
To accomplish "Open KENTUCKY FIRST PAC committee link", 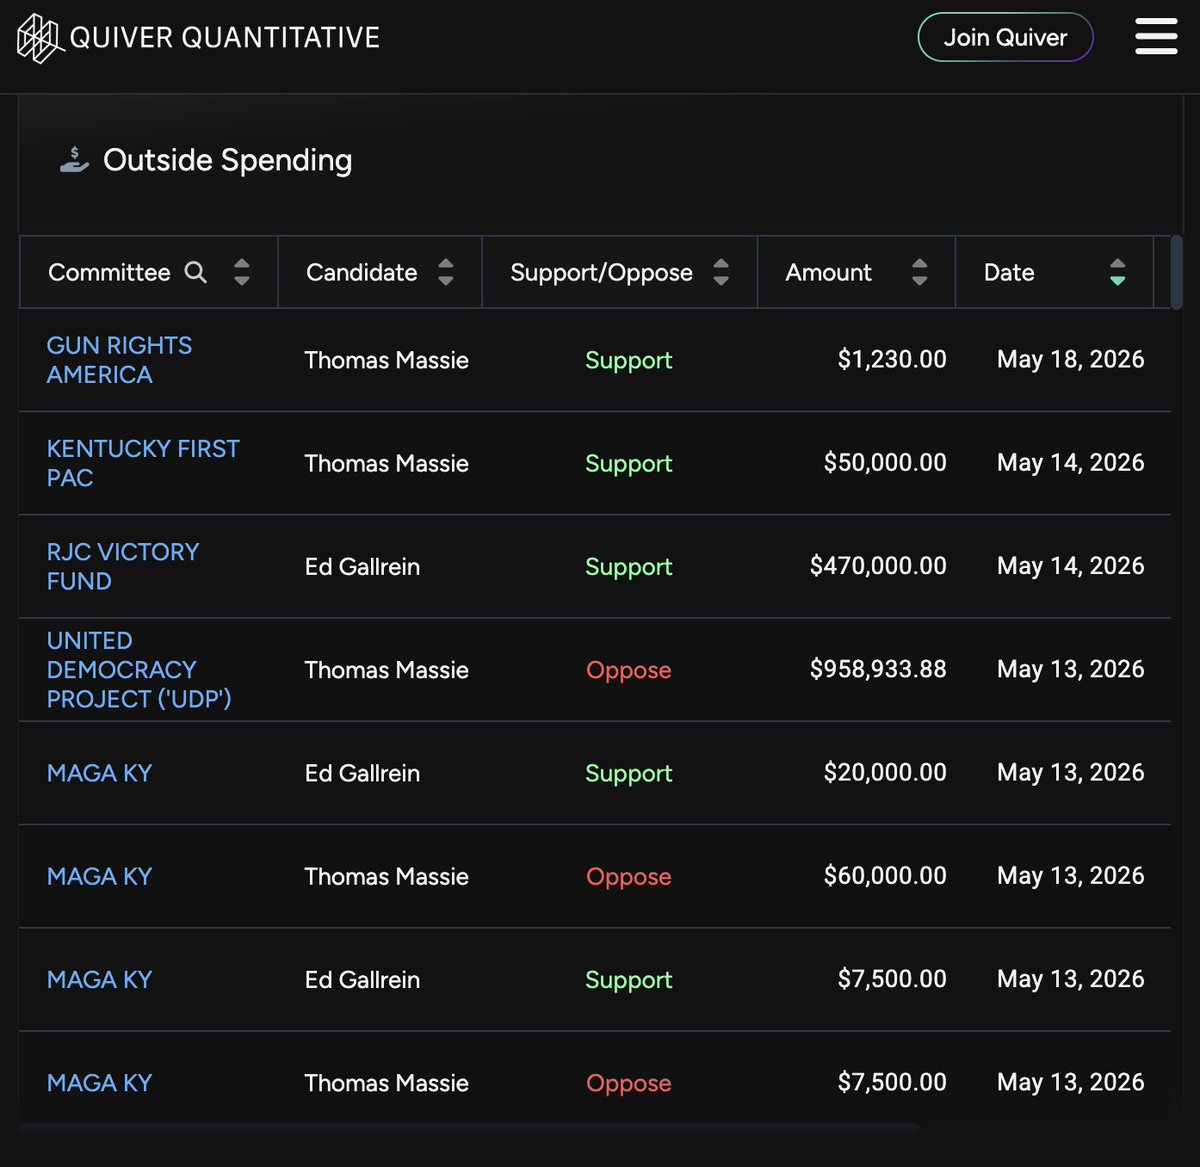I will [x=143, y=463].
